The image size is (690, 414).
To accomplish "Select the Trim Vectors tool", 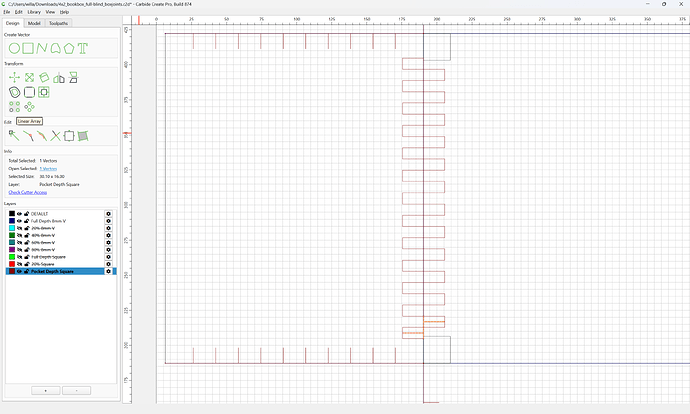I will 55,136.
